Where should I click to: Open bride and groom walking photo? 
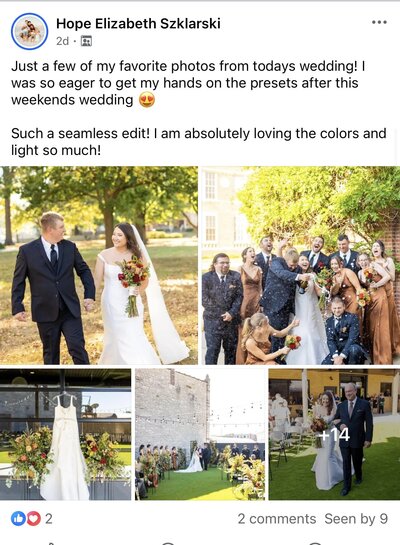click(x=99, y=265)
